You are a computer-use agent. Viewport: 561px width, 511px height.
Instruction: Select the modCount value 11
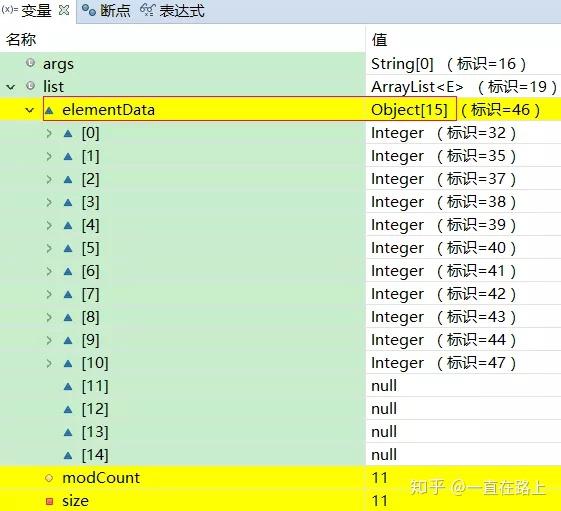coord(380,478)
